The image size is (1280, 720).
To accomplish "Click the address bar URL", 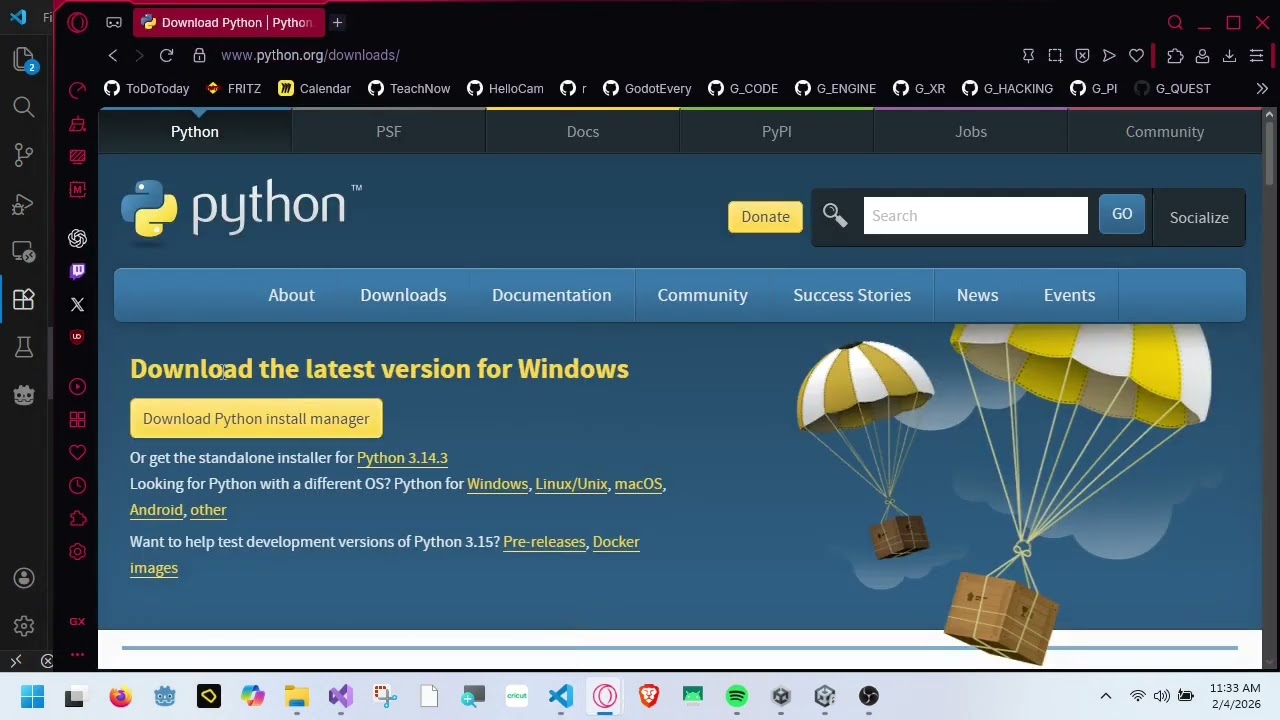I will point(310,55).
